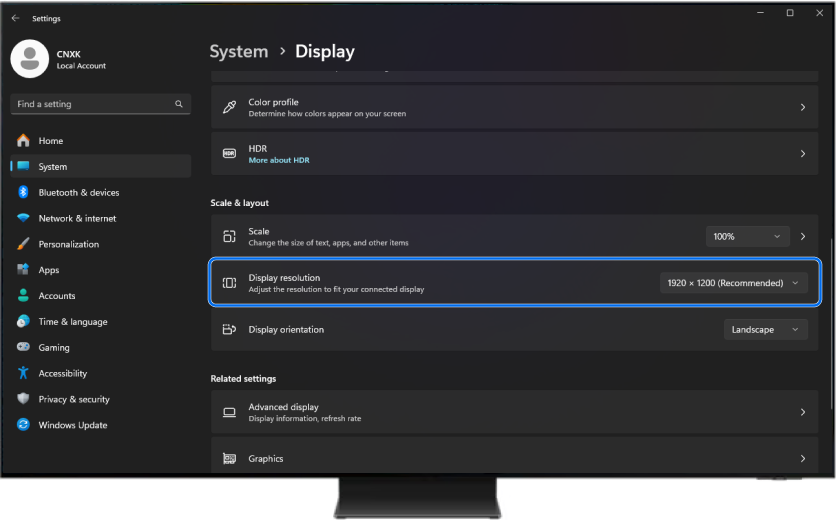This screenshot has height=520, width=836.
Task: Open the Display resolution dropdown
Action: 733,283
